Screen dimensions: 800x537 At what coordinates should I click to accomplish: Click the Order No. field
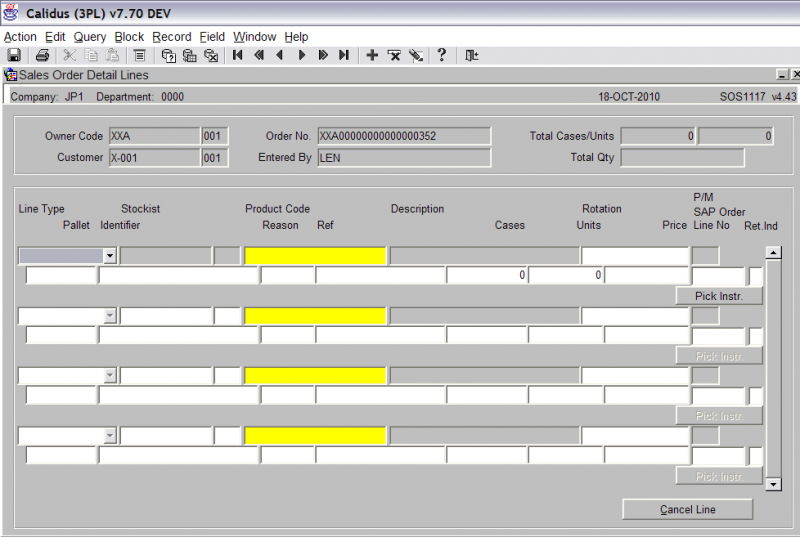pos(404,136)
